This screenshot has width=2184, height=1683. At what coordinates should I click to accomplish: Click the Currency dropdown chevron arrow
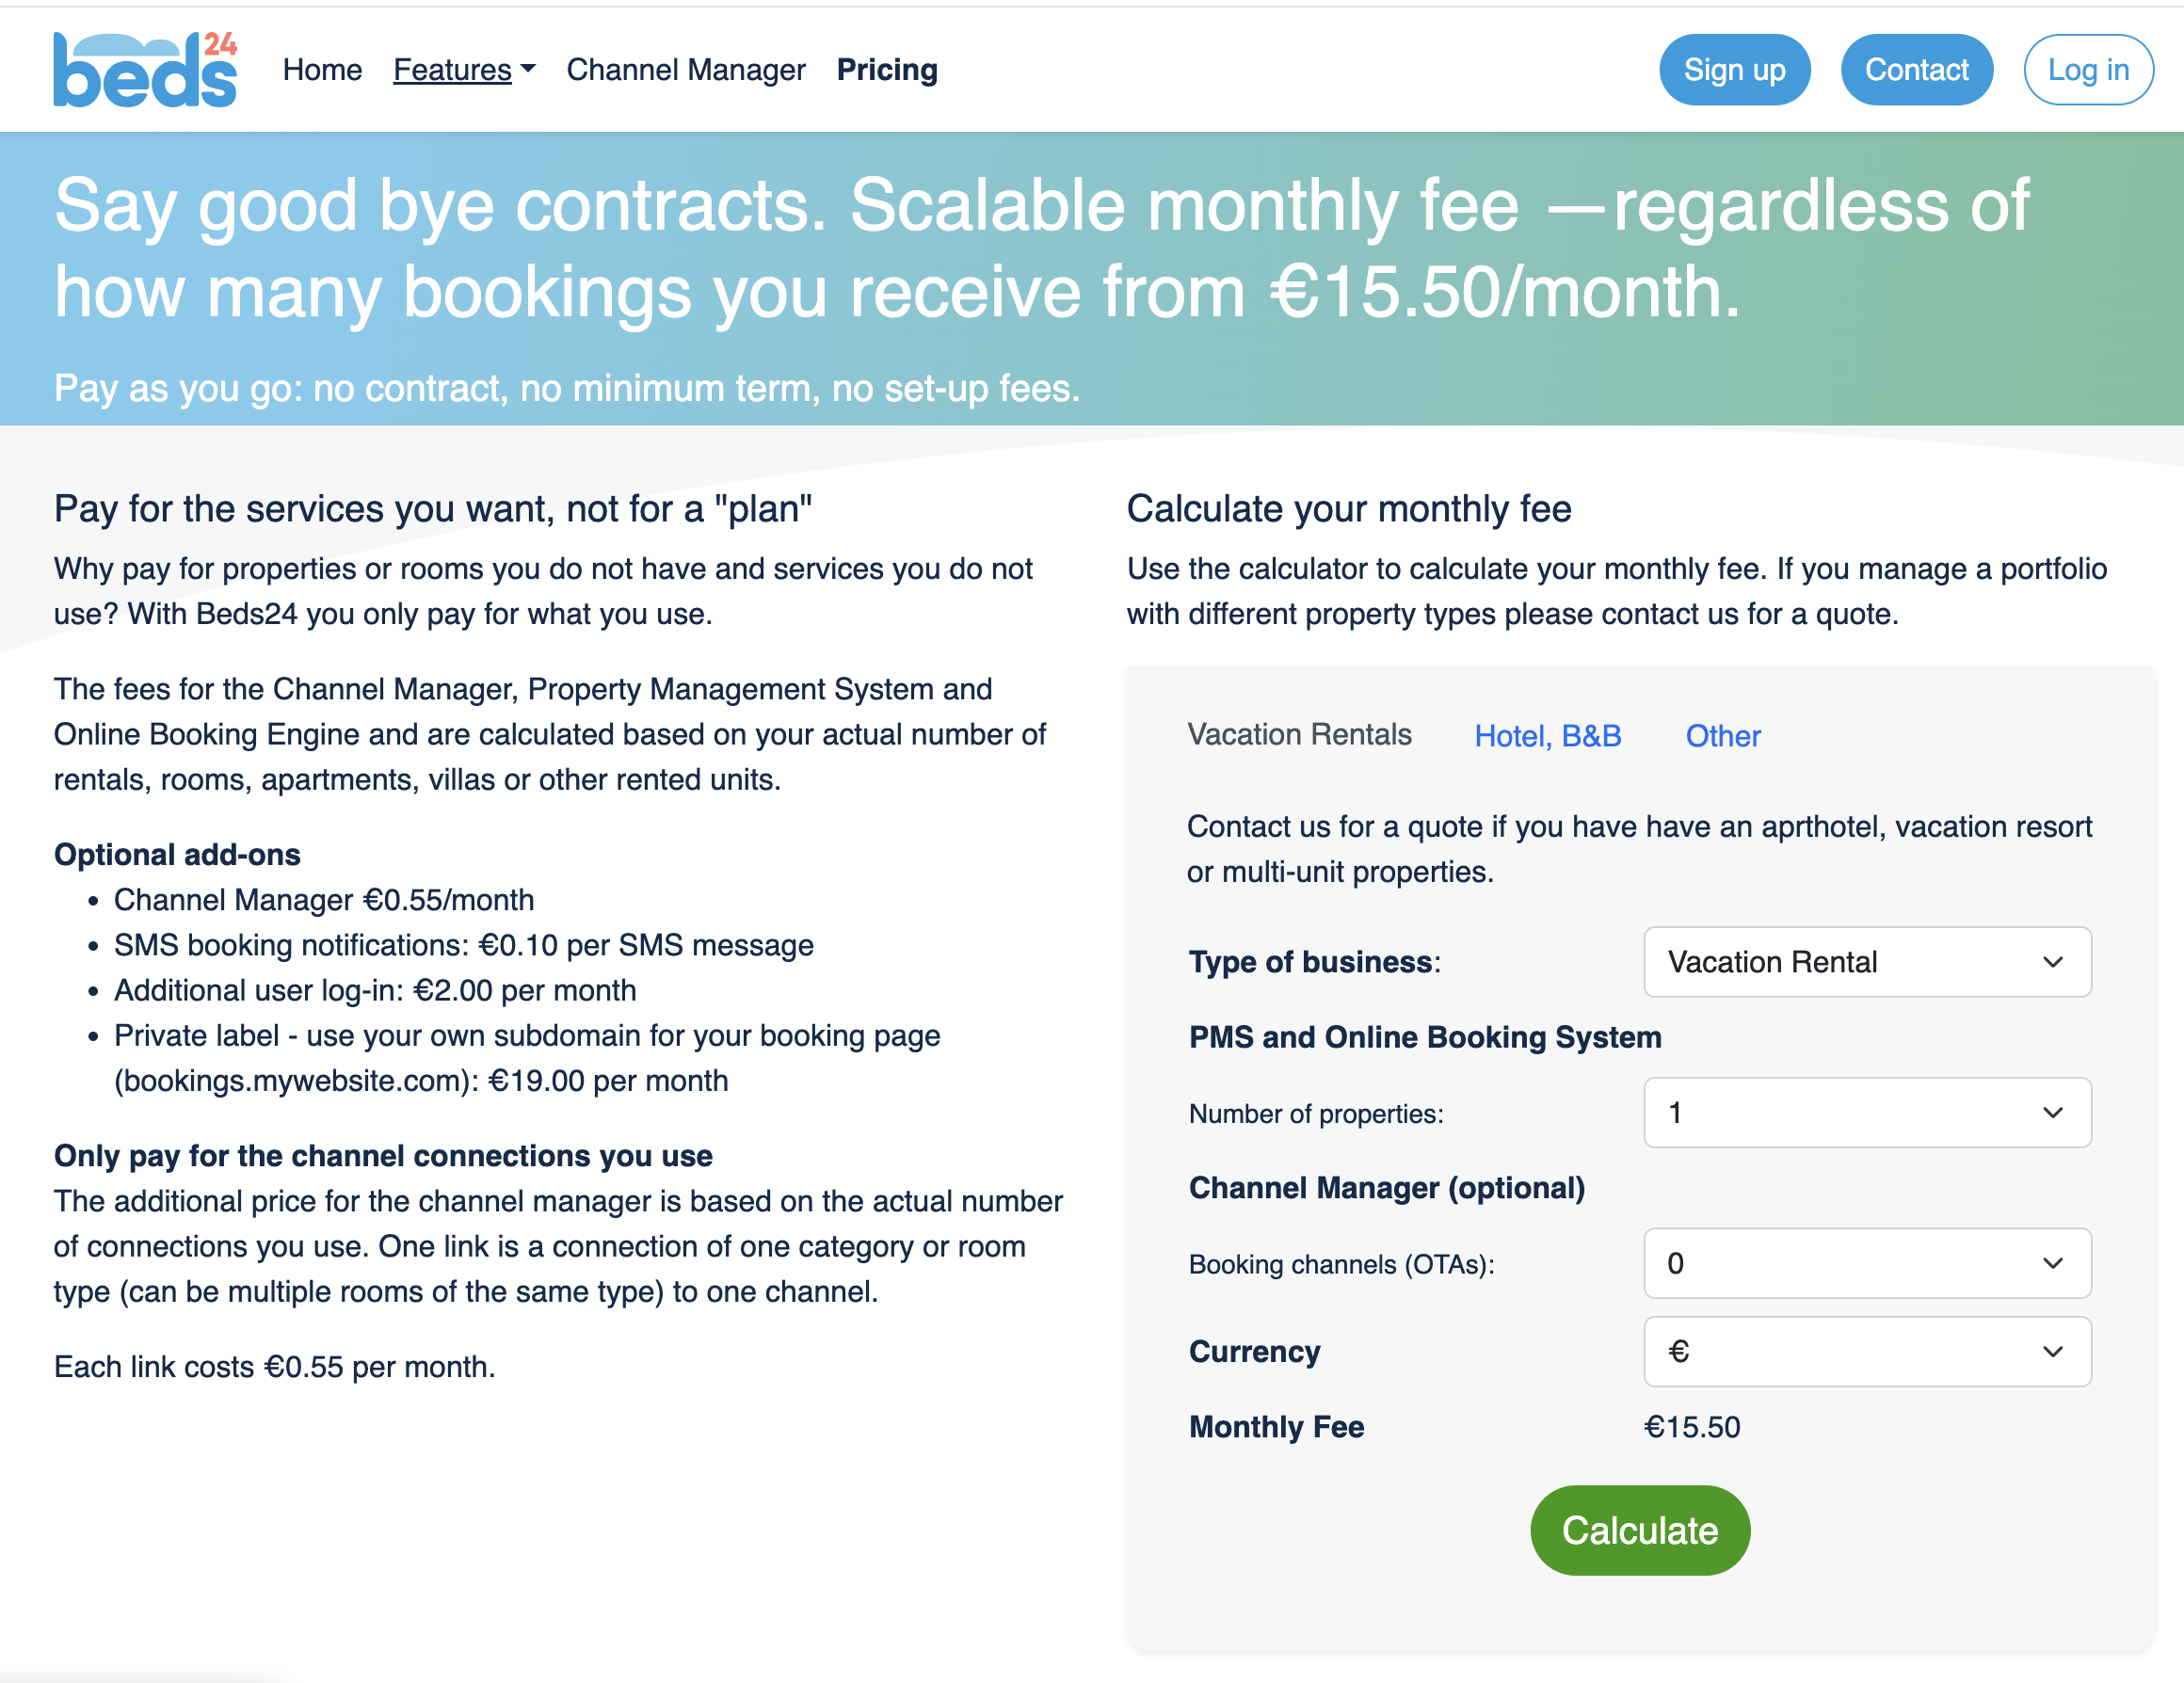2052,1352
